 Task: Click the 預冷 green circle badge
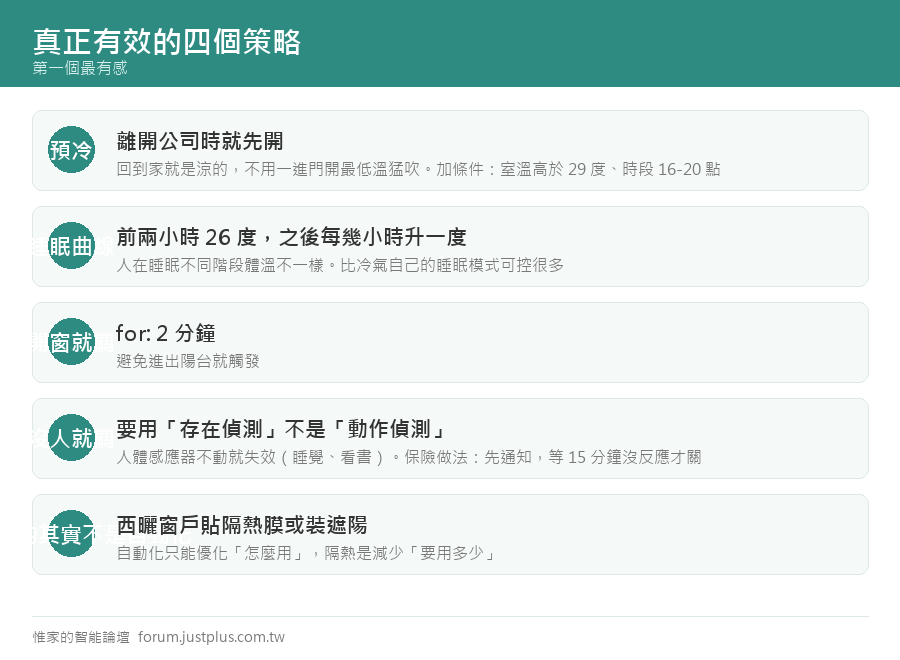pos(71,150)
